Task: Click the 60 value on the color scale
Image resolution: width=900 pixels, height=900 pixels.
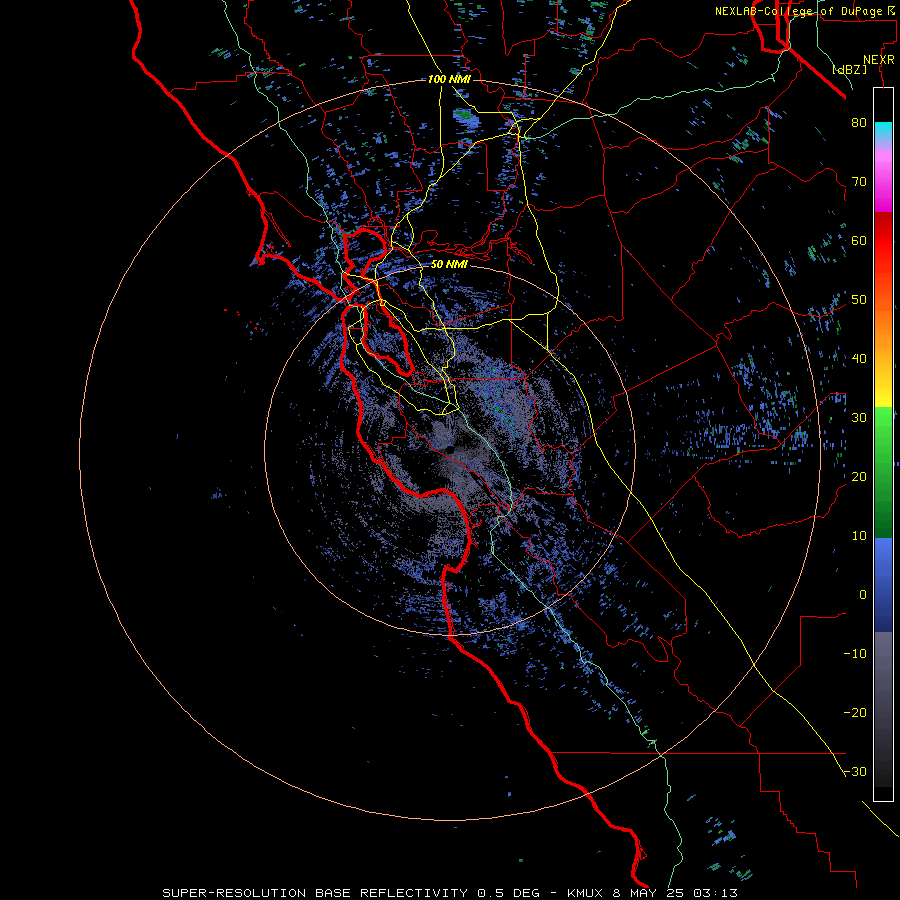Action: click(x=859, y=240)
